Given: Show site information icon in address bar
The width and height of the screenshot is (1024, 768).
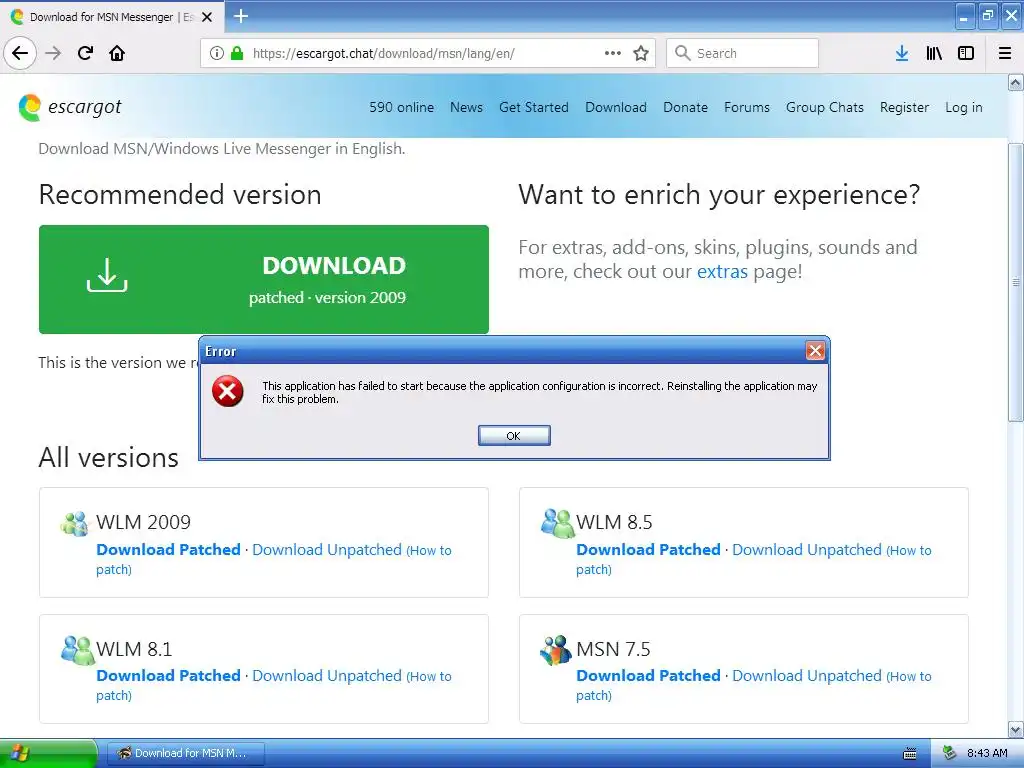Looking at the screenshot, I should point(216,53).
